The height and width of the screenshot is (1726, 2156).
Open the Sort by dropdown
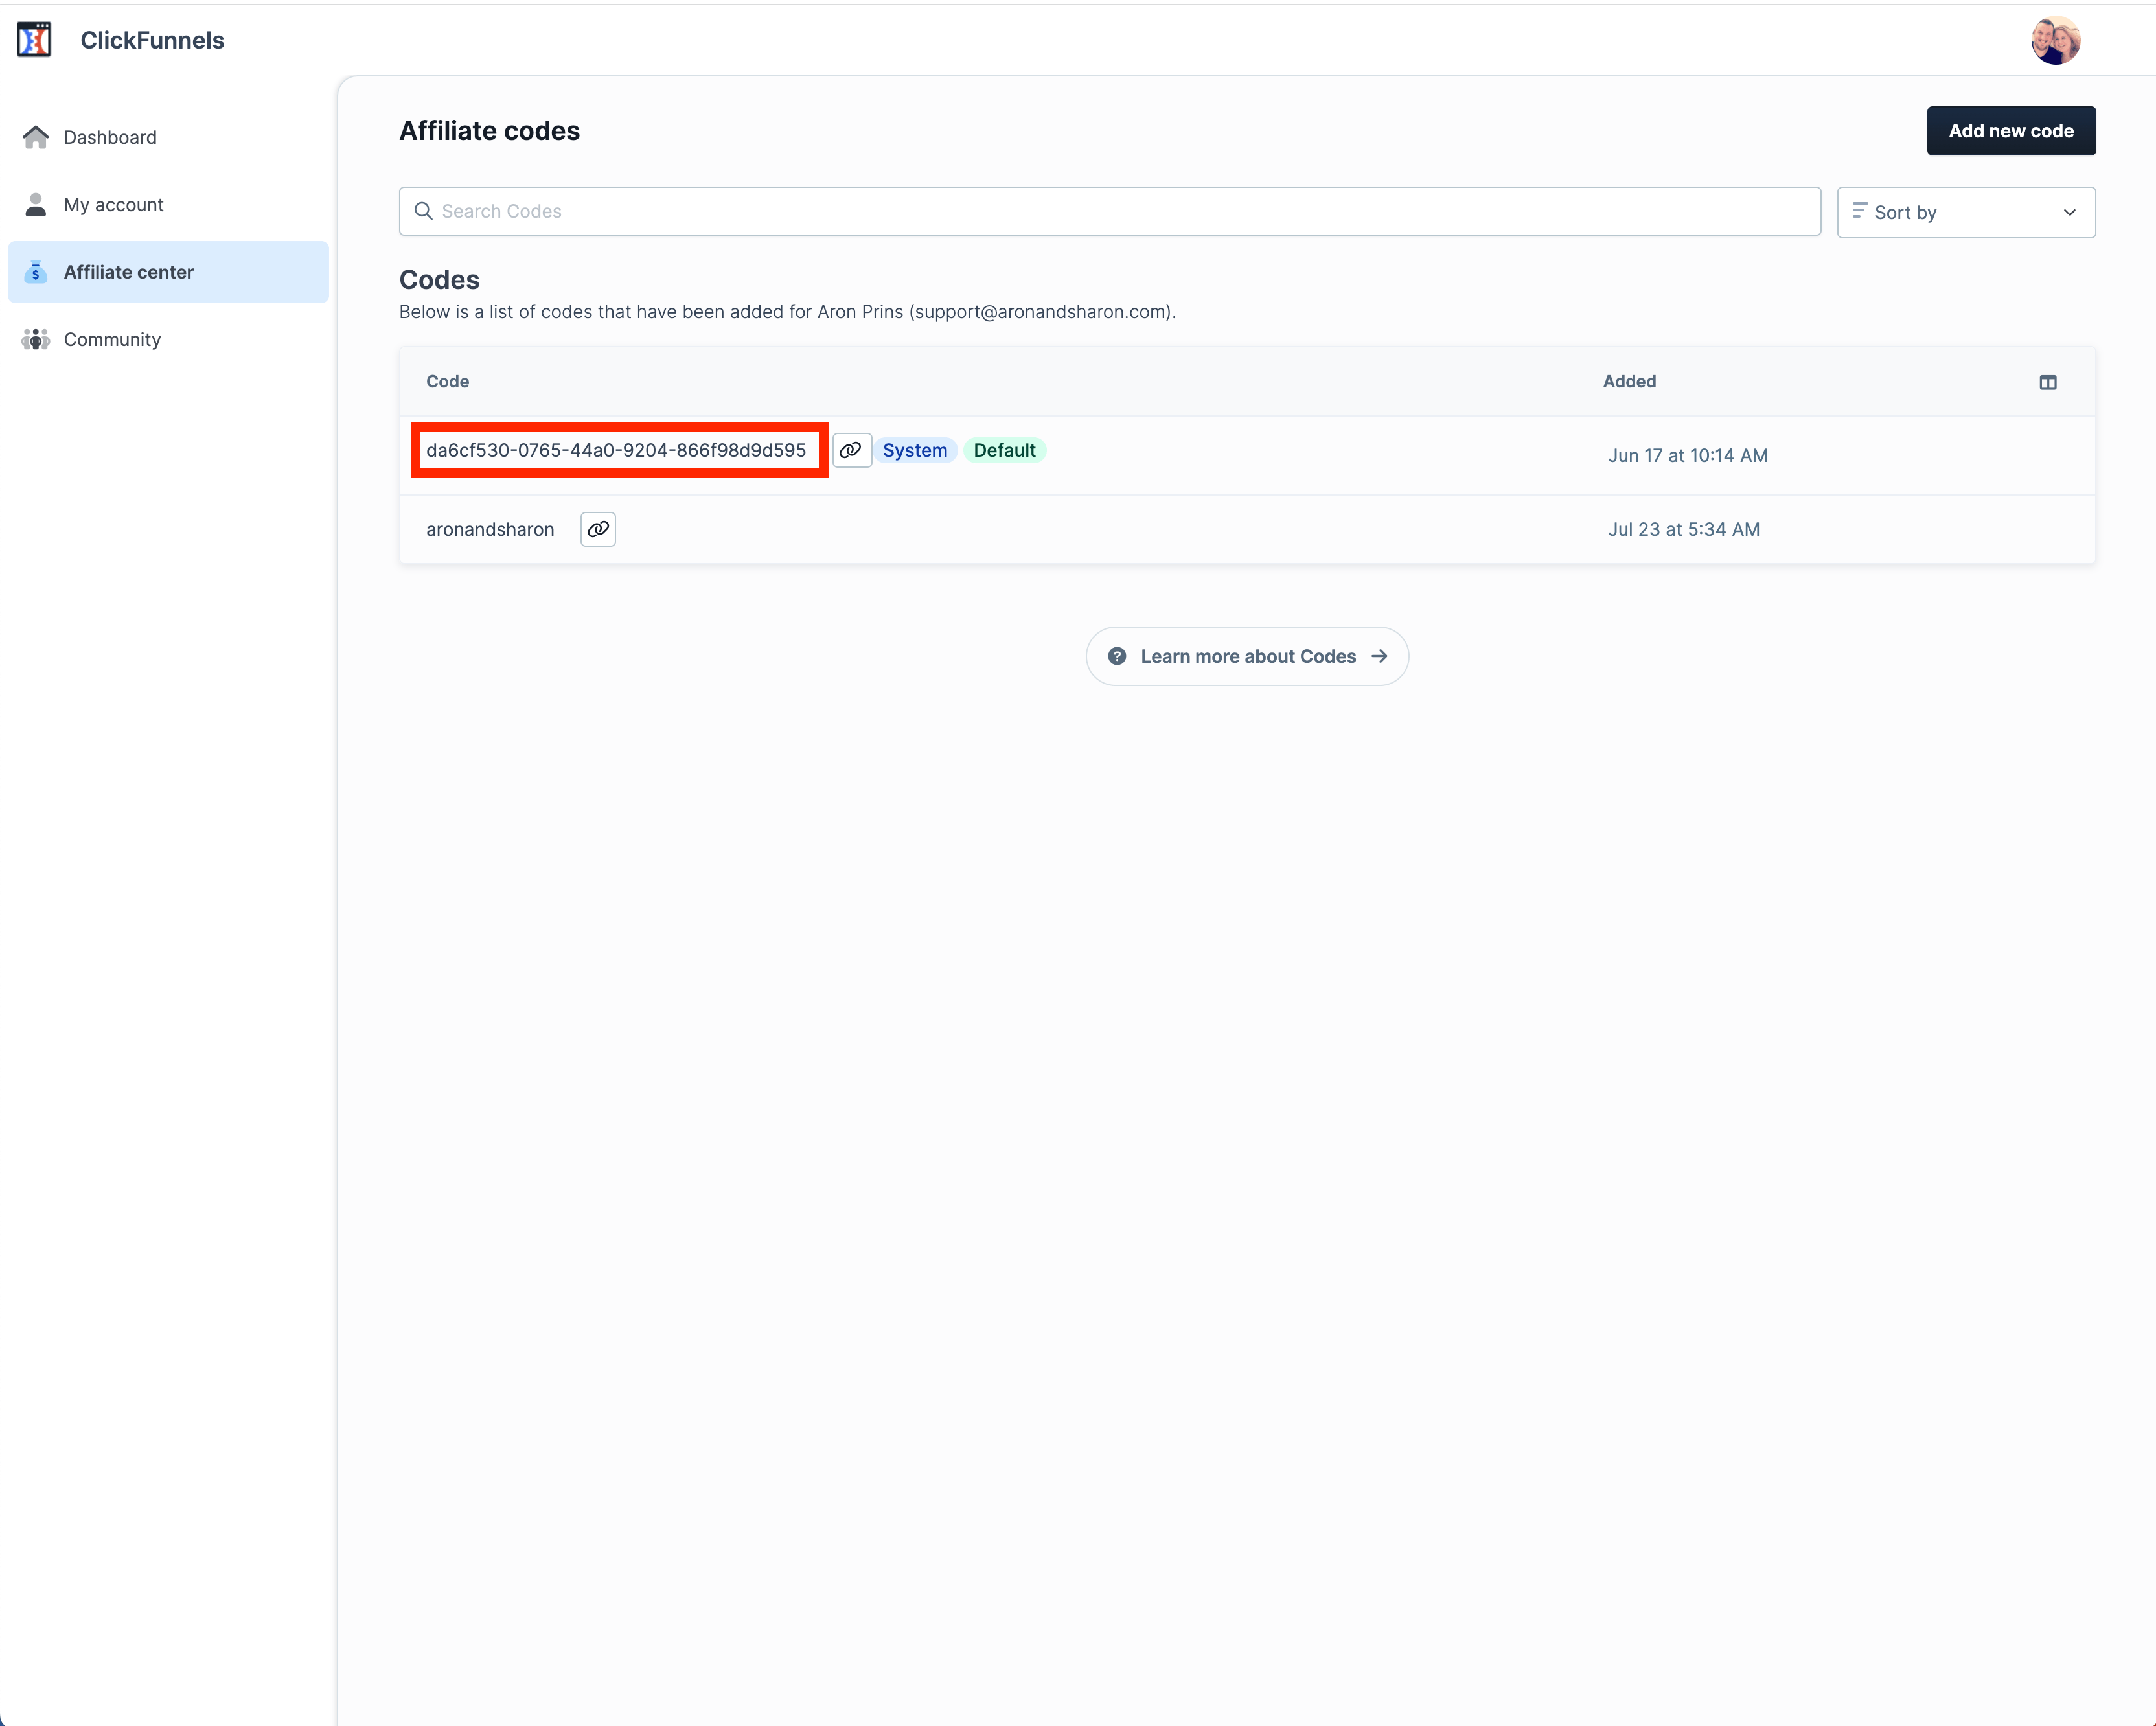(1966, 212)
